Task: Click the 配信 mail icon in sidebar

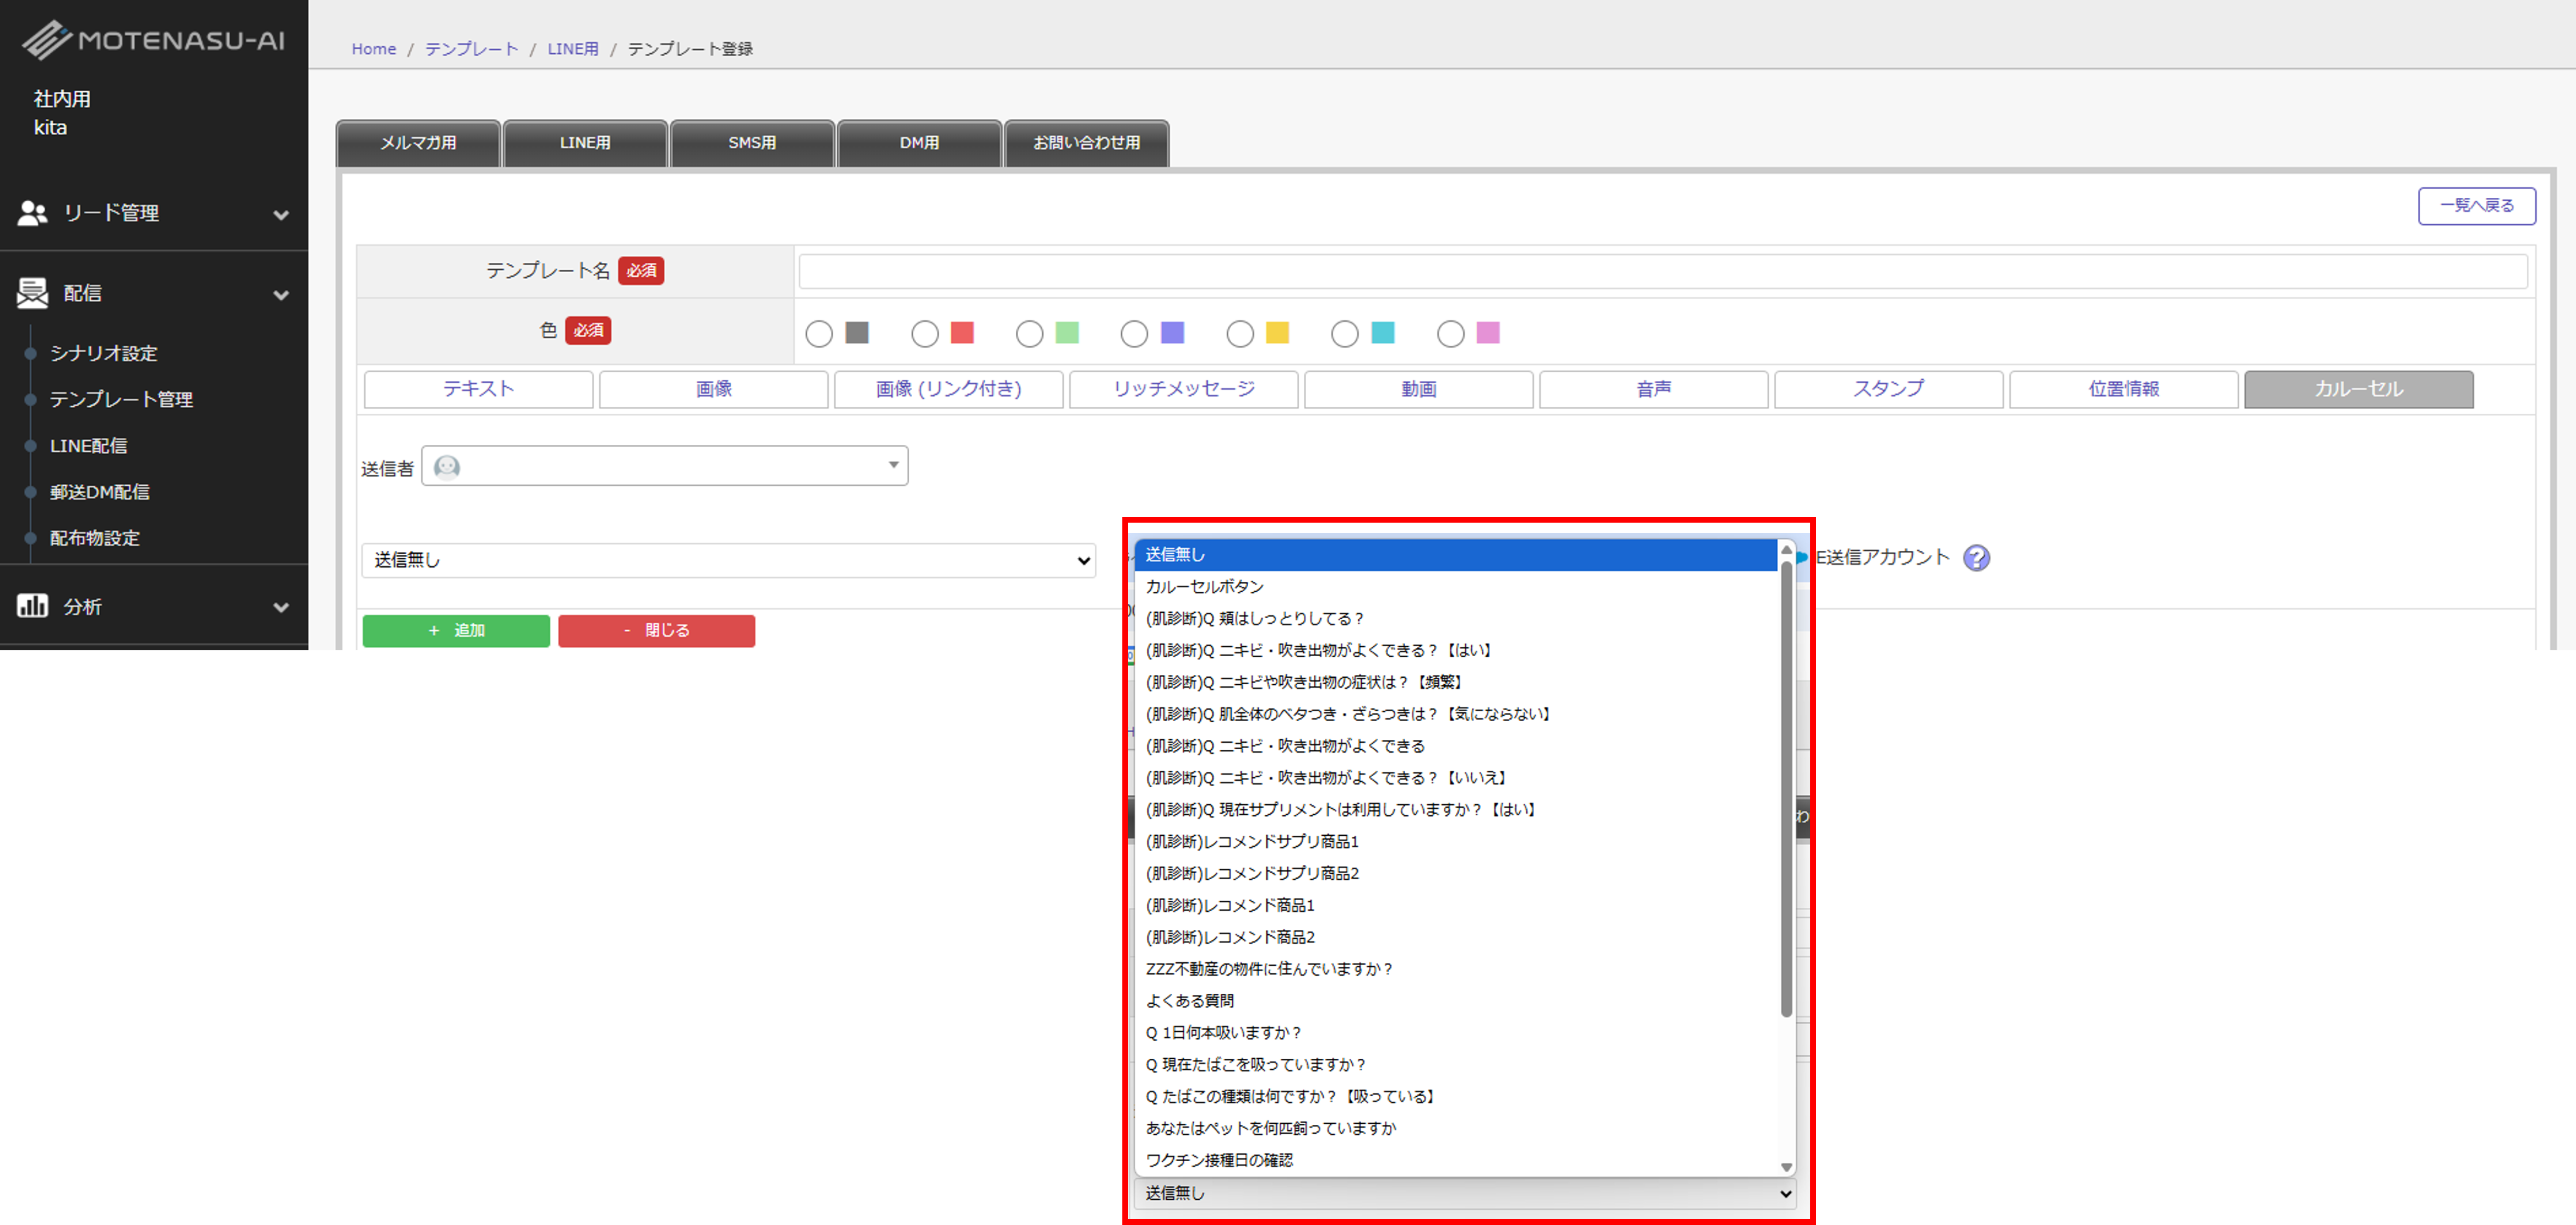Action: point(33,293)
